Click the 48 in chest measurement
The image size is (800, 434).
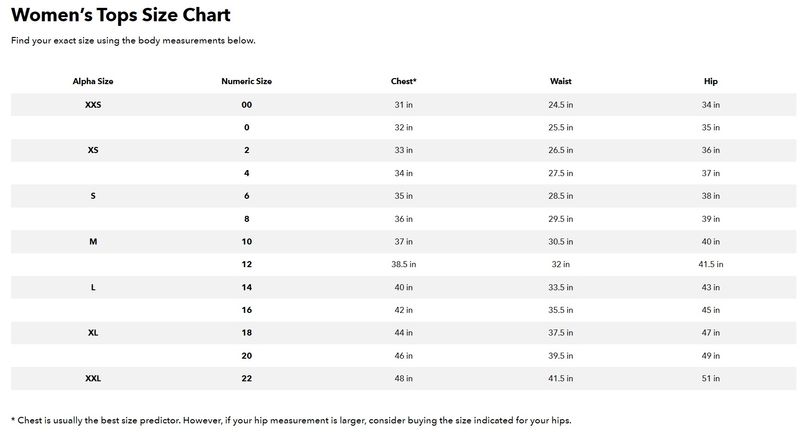403,378
